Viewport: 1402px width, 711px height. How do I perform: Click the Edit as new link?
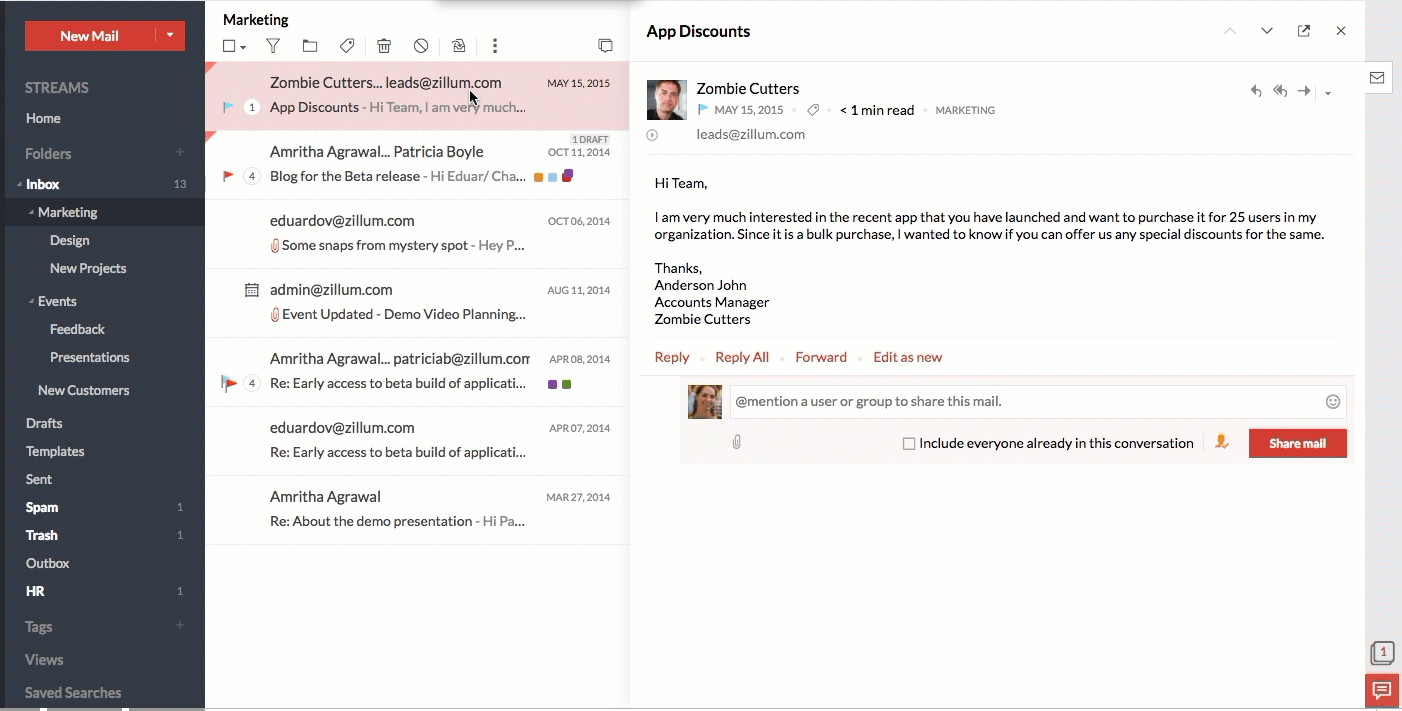(x=907, y=357)
